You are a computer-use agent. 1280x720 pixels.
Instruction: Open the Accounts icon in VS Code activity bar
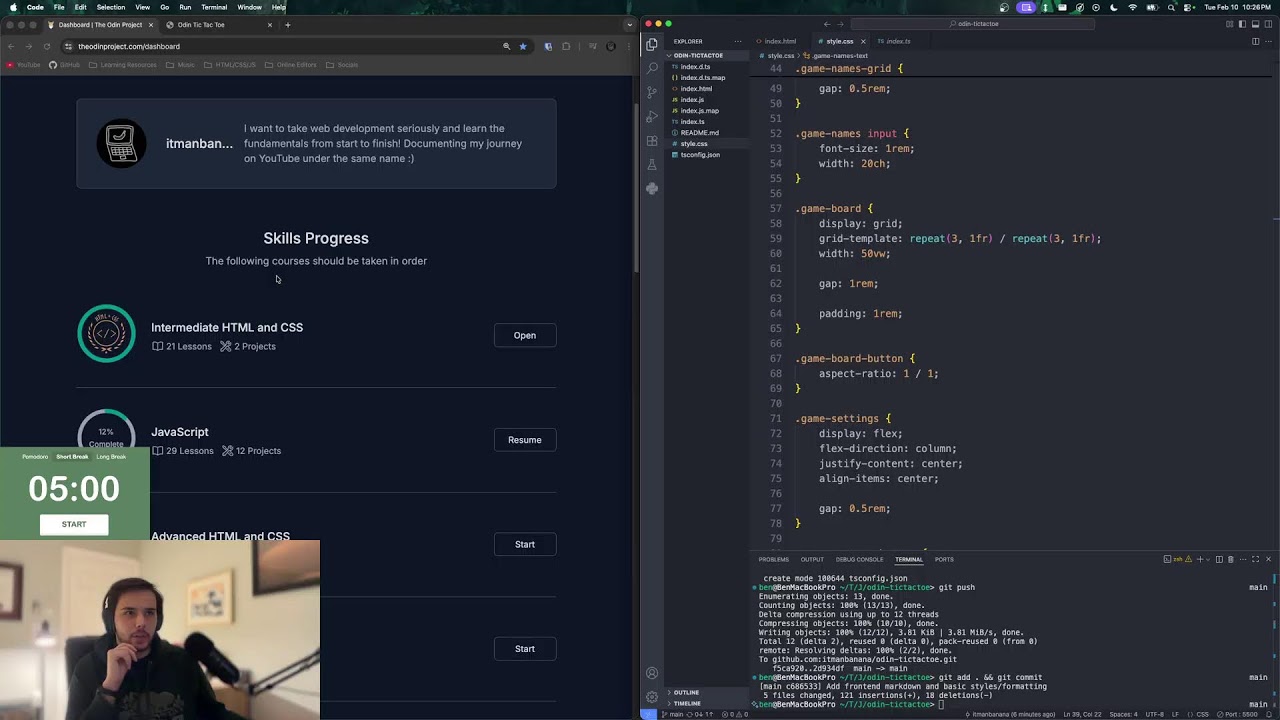coord(652,673)
